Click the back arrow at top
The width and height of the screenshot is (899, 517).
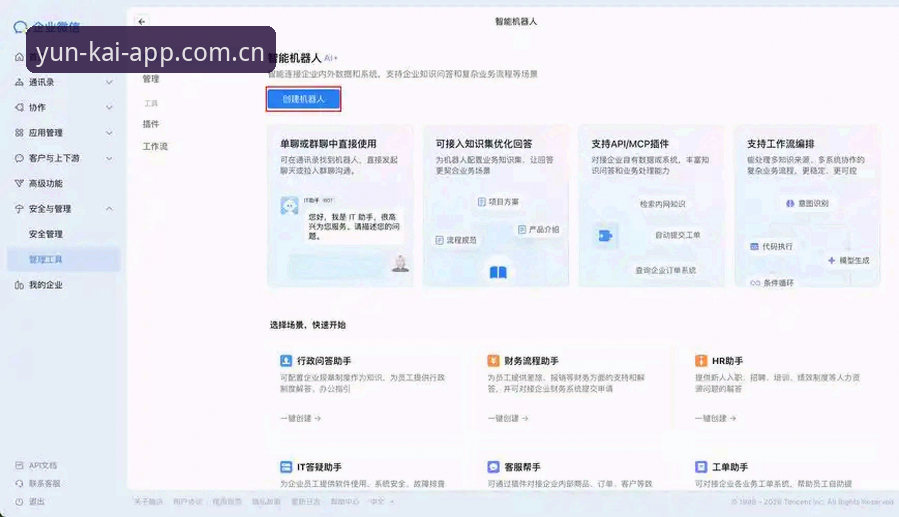(x=142, y=21)
